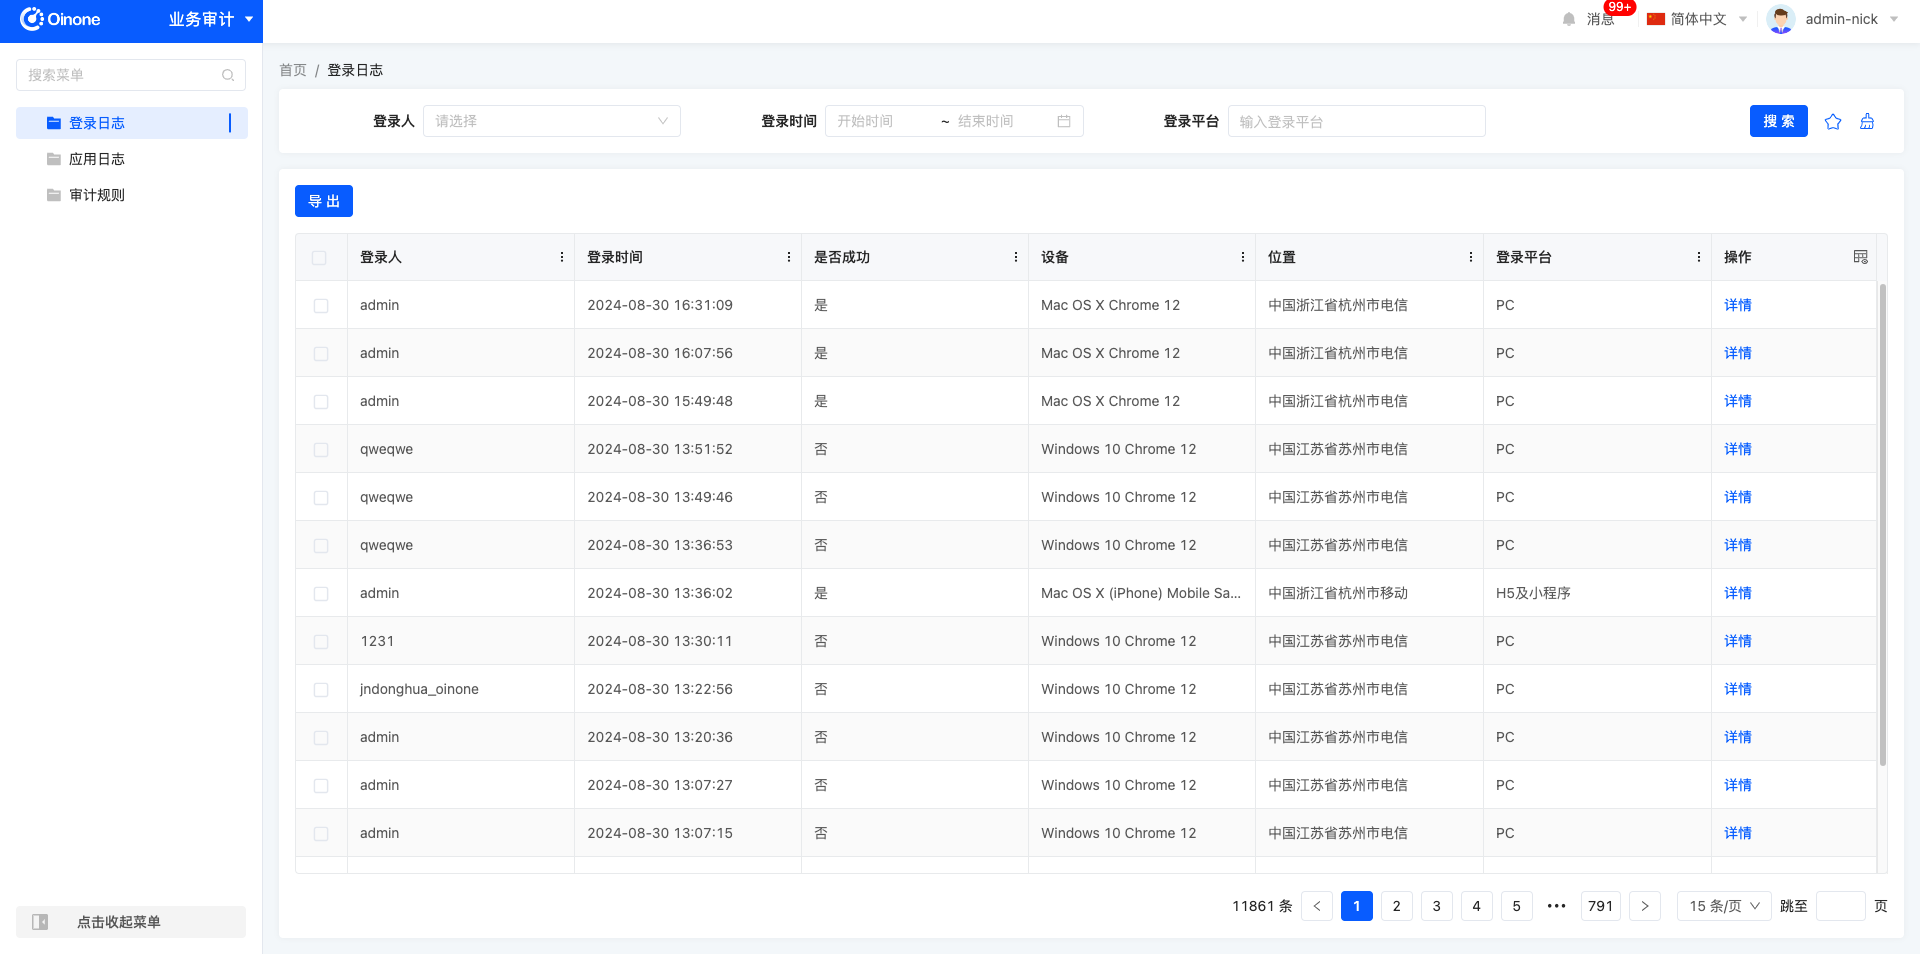Focus the 输入登录平台 input field
Screen dimensions: 1920x954
pyautogui.click(x=1357, y=121)
